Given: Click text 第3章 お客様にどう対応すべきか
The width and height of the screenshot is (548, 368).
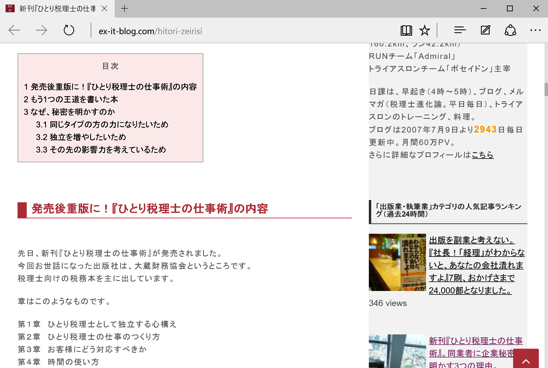Looking at the screenshot, I should pos(82,349).
